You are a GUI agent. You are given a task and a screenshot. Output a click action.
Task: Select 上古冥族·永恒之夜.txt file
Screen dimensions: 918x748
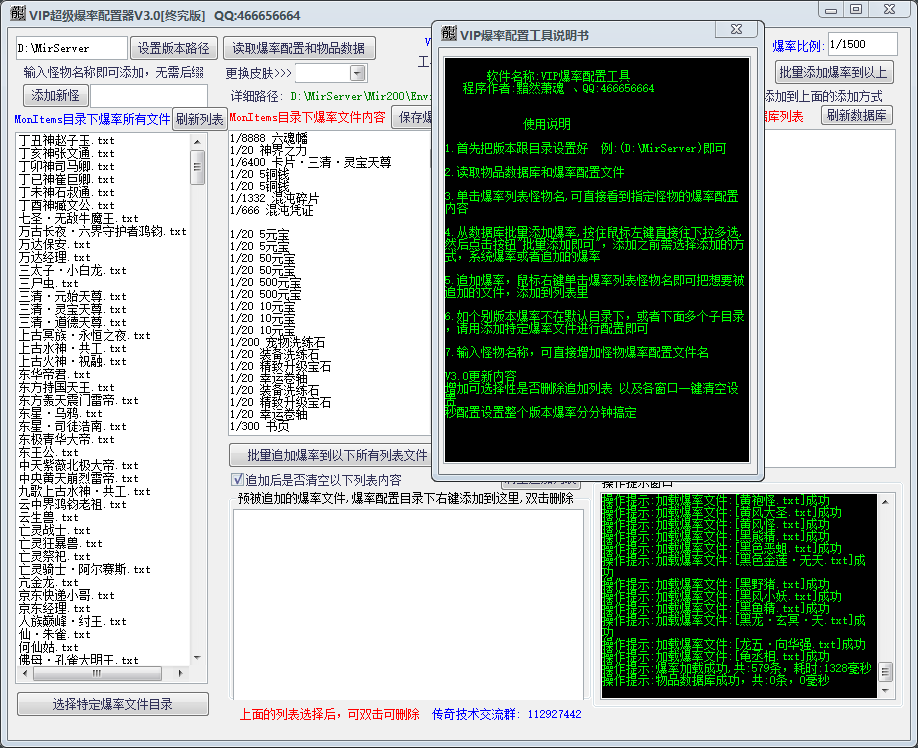pos(84,335)
